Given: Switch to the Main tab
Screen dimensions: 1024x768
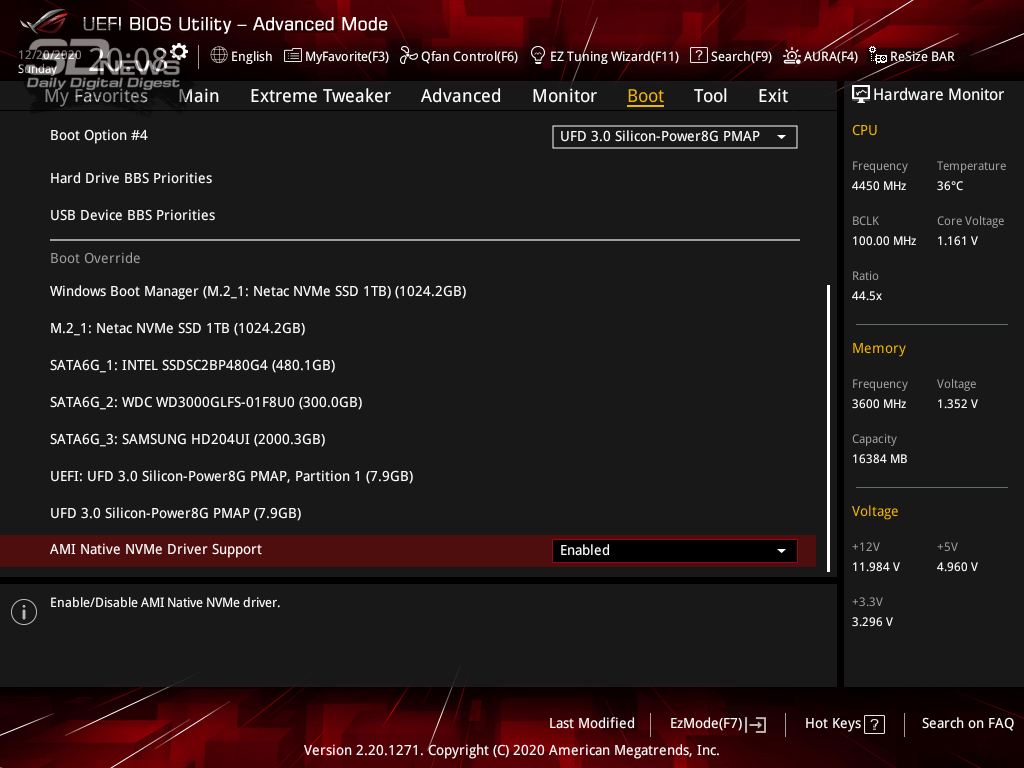Looking at the screenshot, I should click(x=199, y=96).
